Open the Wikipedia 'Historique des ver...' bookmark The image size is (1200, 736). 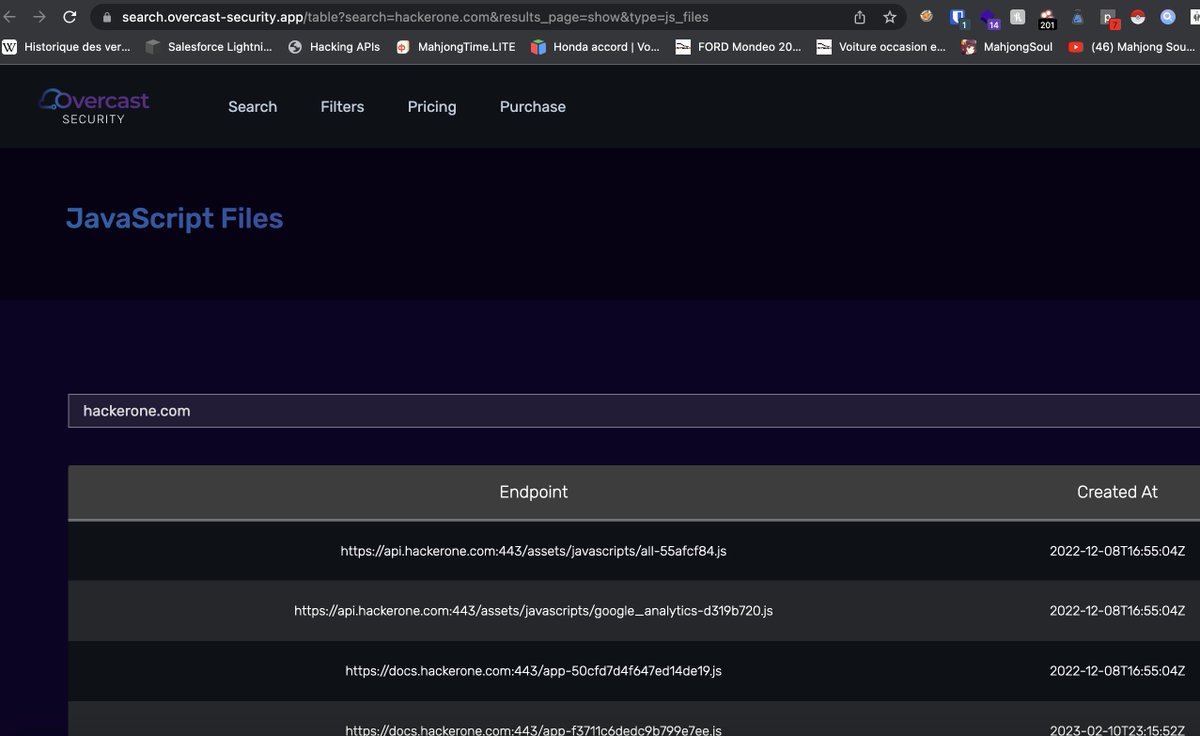(67, 46)
